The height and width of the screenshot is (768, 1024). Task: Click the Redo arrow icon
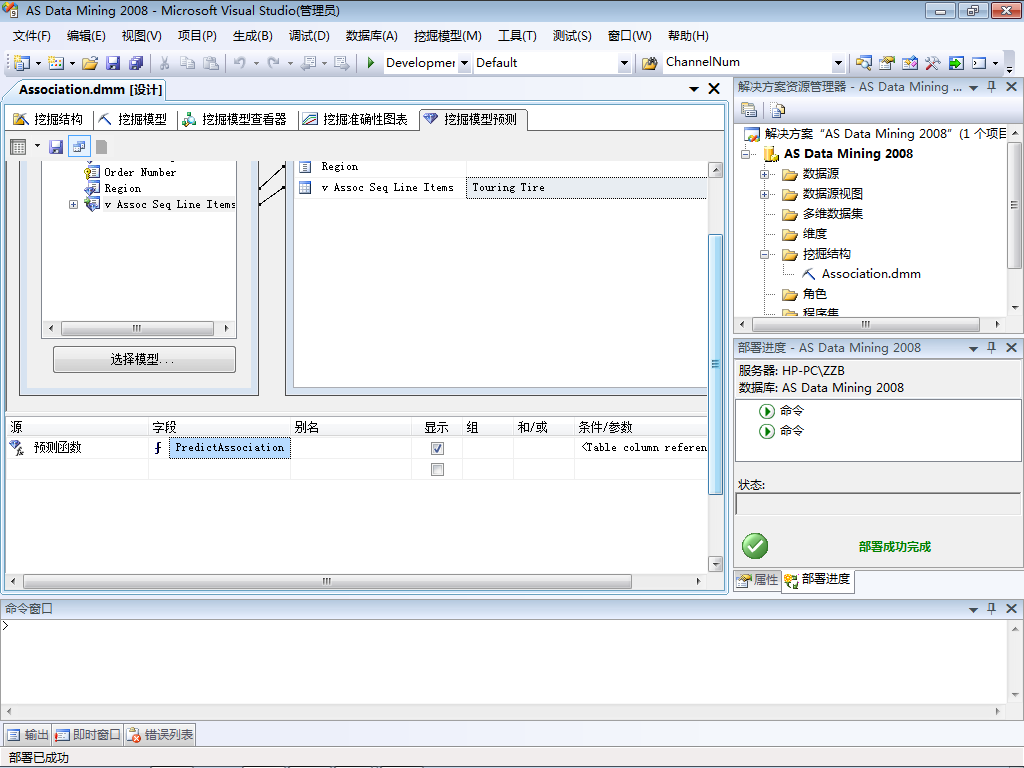[274, 63]
